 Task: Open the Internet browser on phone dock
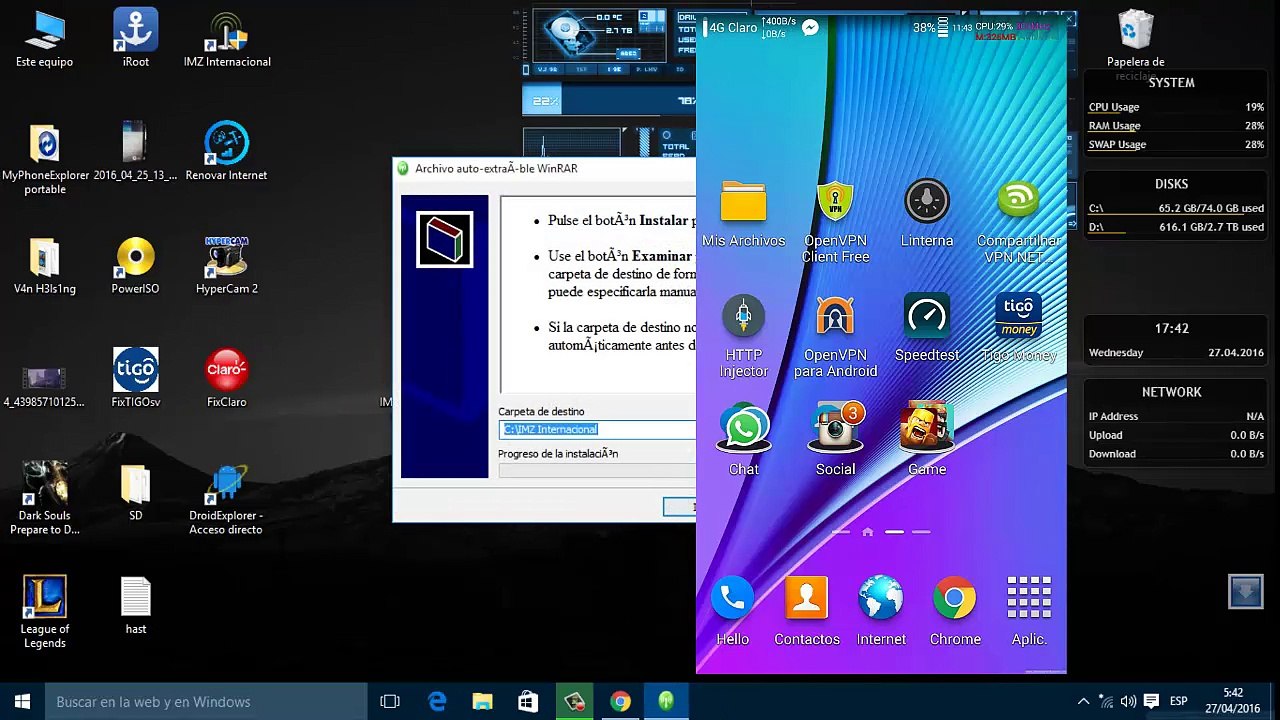pos(881,610)
